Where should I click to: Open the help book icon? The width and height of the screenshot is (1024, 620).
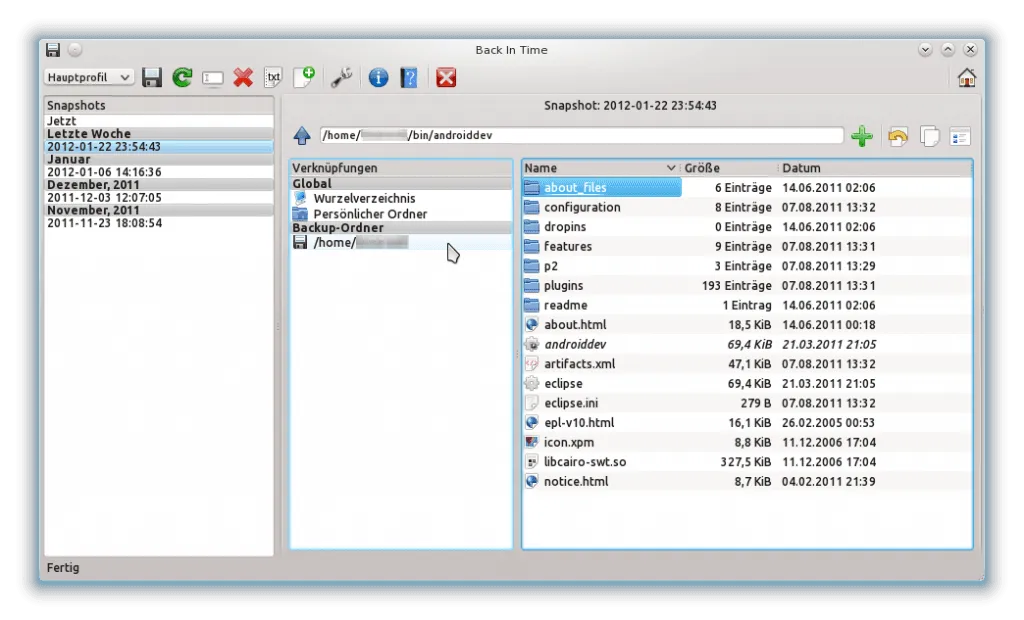tap(408, 78)
